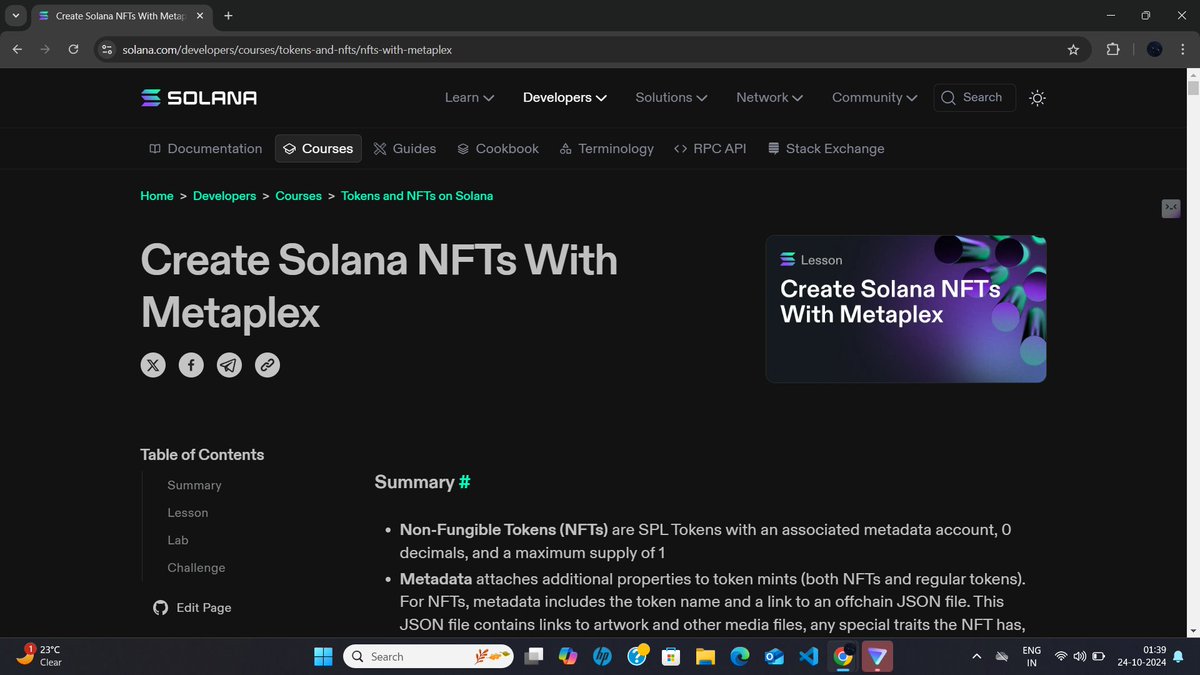Screen dimensions: 1200x675
Task: Share lesson on Facebook icon
Action: coord(191,365)
